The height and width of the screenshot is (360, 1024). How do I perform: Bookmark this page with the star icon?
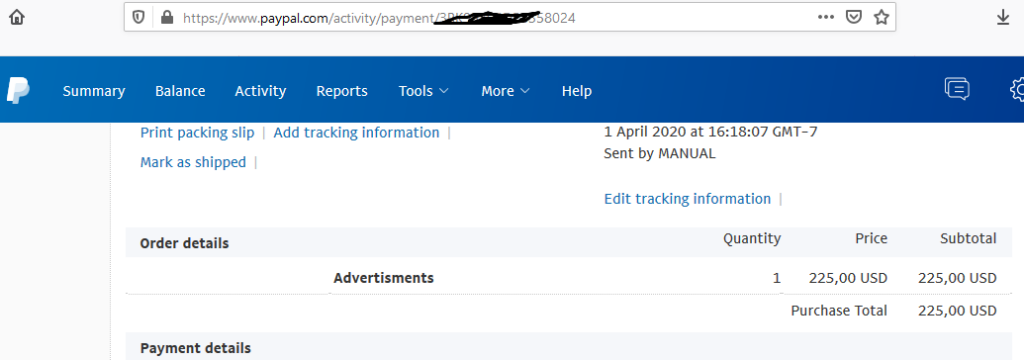[881, 18]
